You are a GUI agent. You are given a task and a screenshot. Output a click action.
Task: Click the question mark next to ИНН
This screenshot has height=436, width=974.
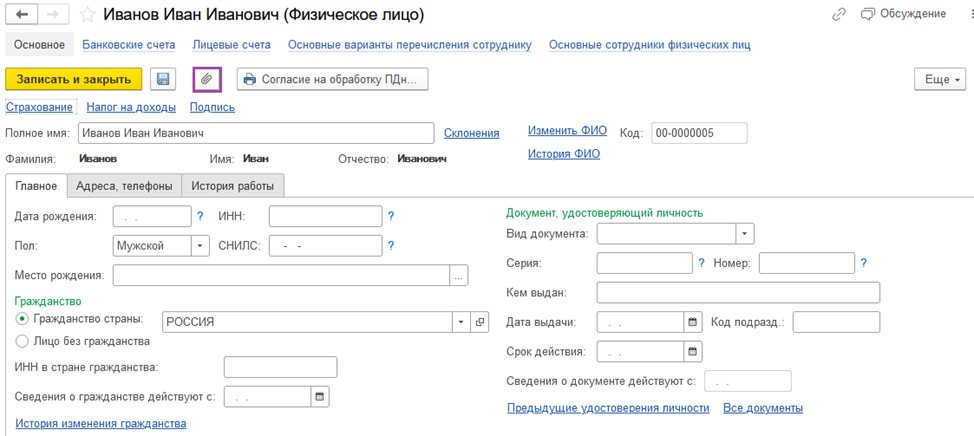point(391,216)
